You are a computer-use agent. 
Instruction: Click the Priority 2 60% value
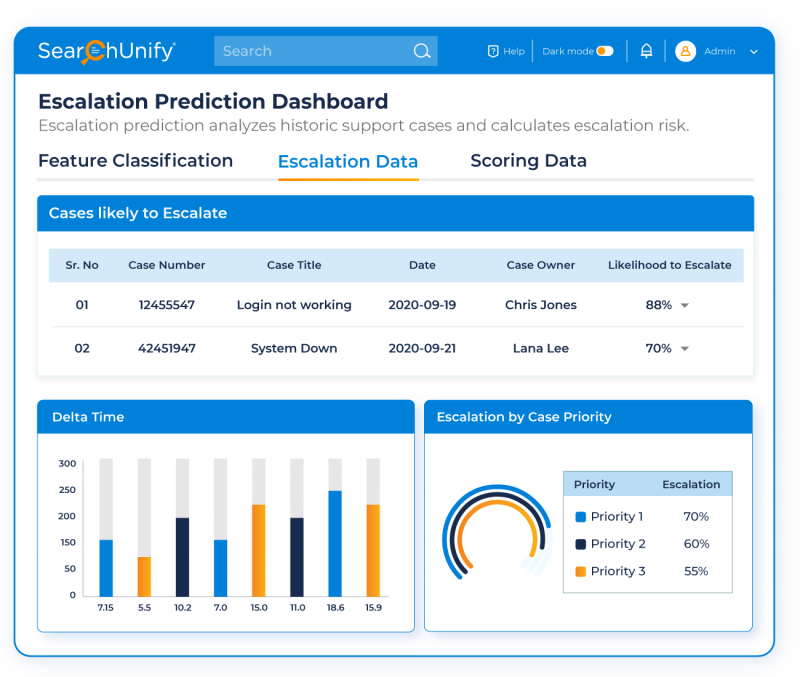coord(696,544)
